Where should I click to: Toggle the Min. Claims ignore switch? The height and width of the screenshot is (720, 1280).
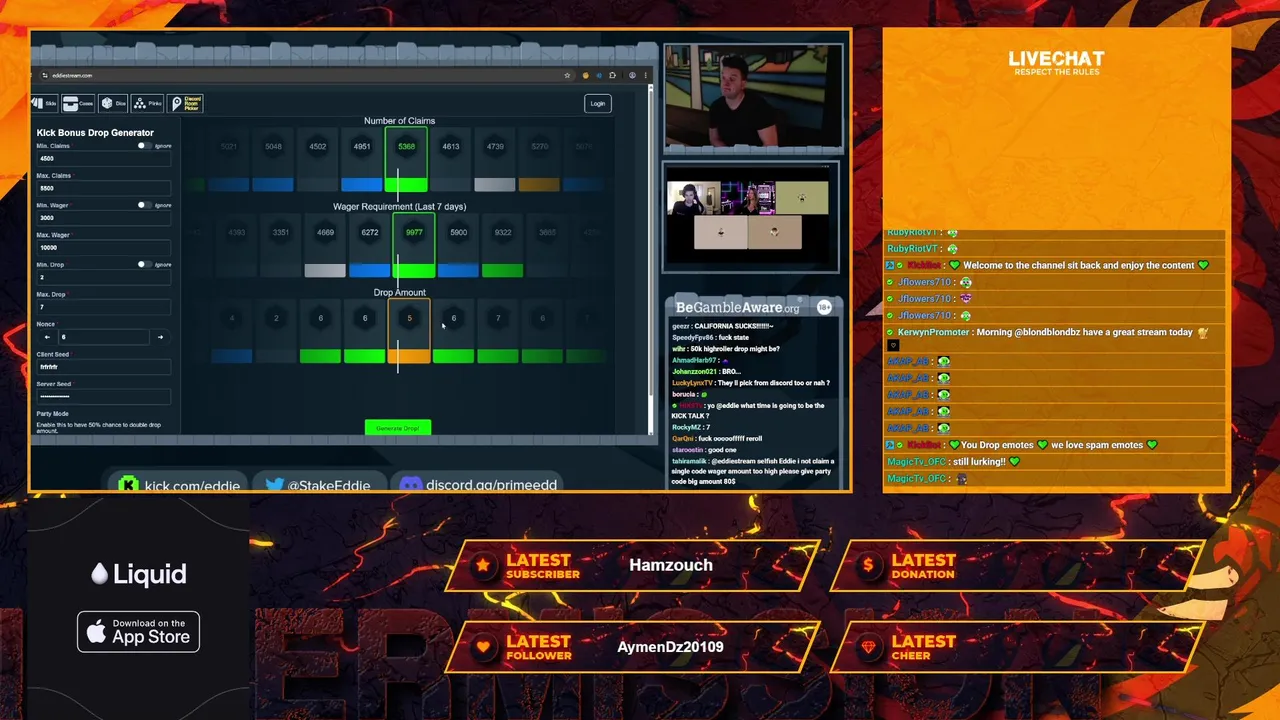(144, 146)
